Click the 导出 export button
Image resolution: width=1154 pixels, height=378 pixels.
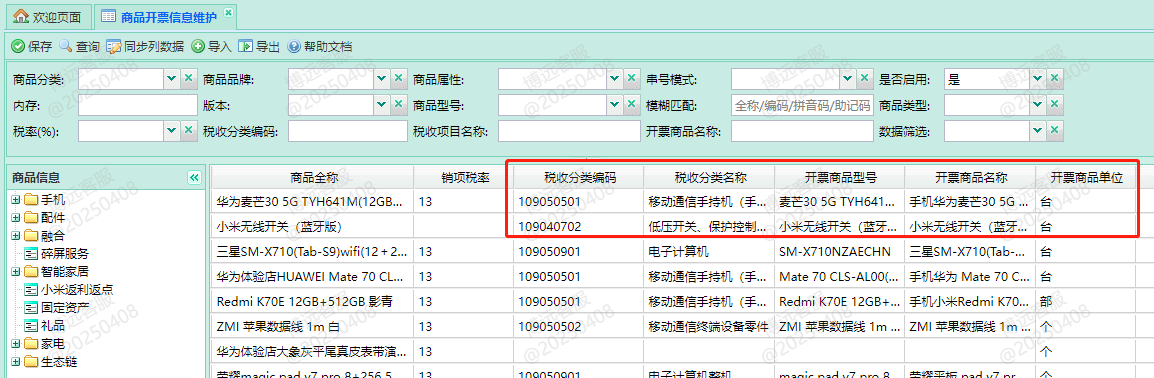258,47
